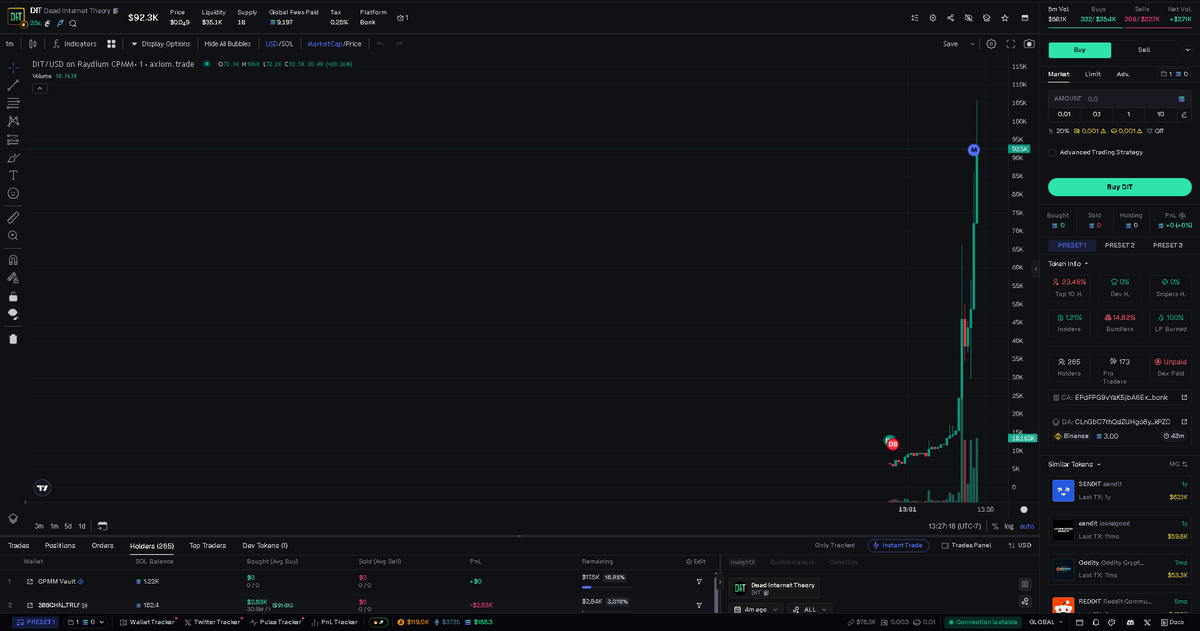The width and height of the screenshot is (1200, 631).
Task: Add DIT token to favorites star
Action: coord(1004,18)
